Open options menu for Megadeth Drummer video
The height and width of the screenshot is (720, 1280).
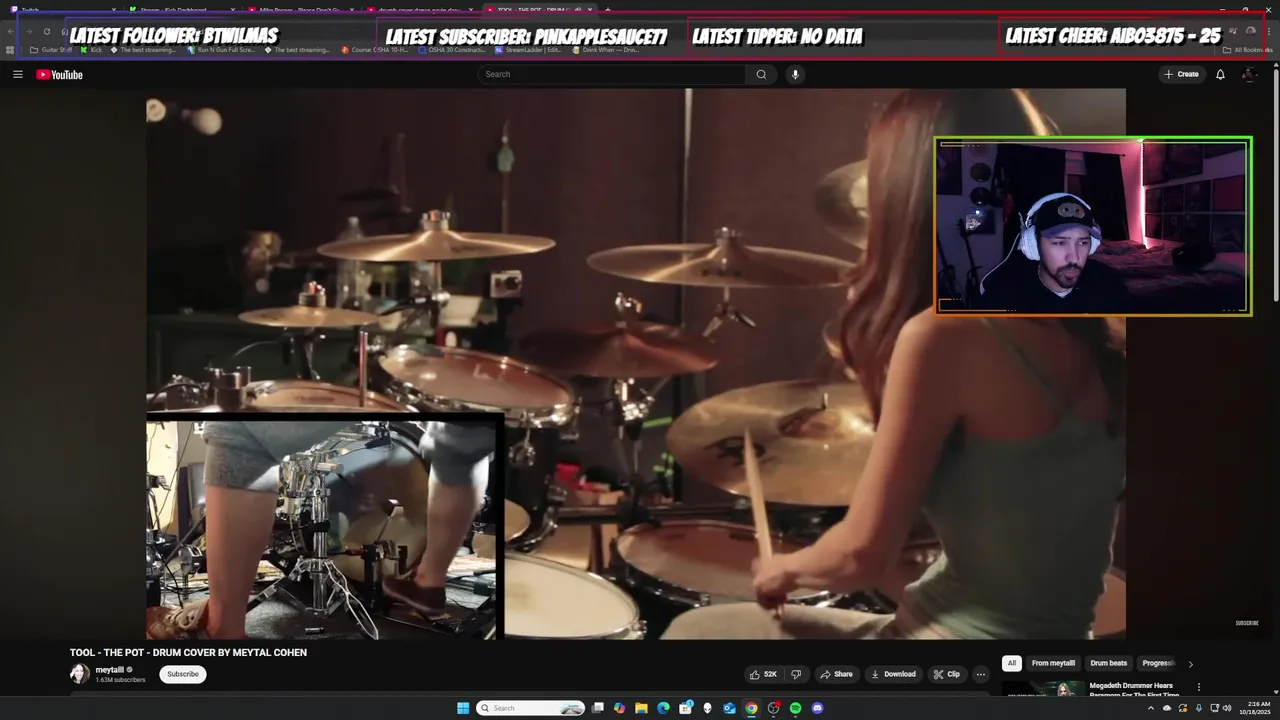(x=1198, y=687)
